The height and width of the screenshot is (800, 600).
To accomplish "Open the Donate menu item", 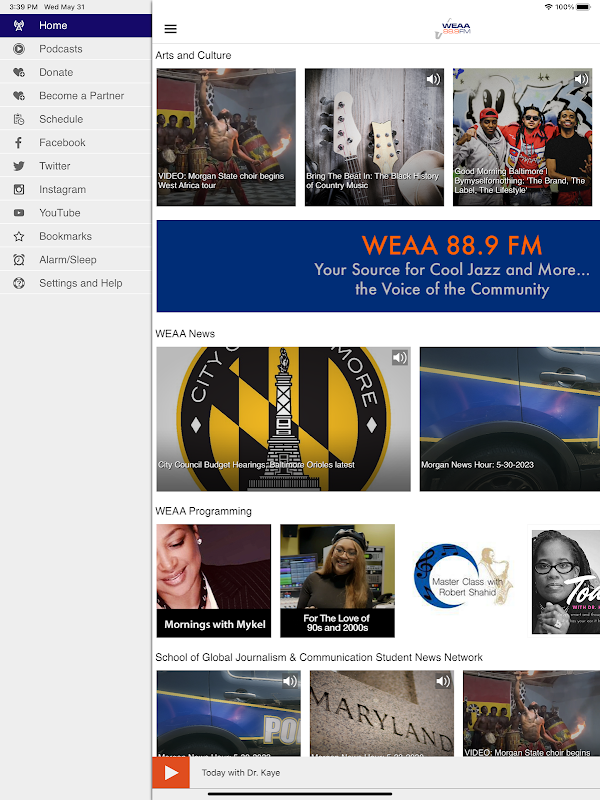I will pyautogui.click(x=76, y=72).
